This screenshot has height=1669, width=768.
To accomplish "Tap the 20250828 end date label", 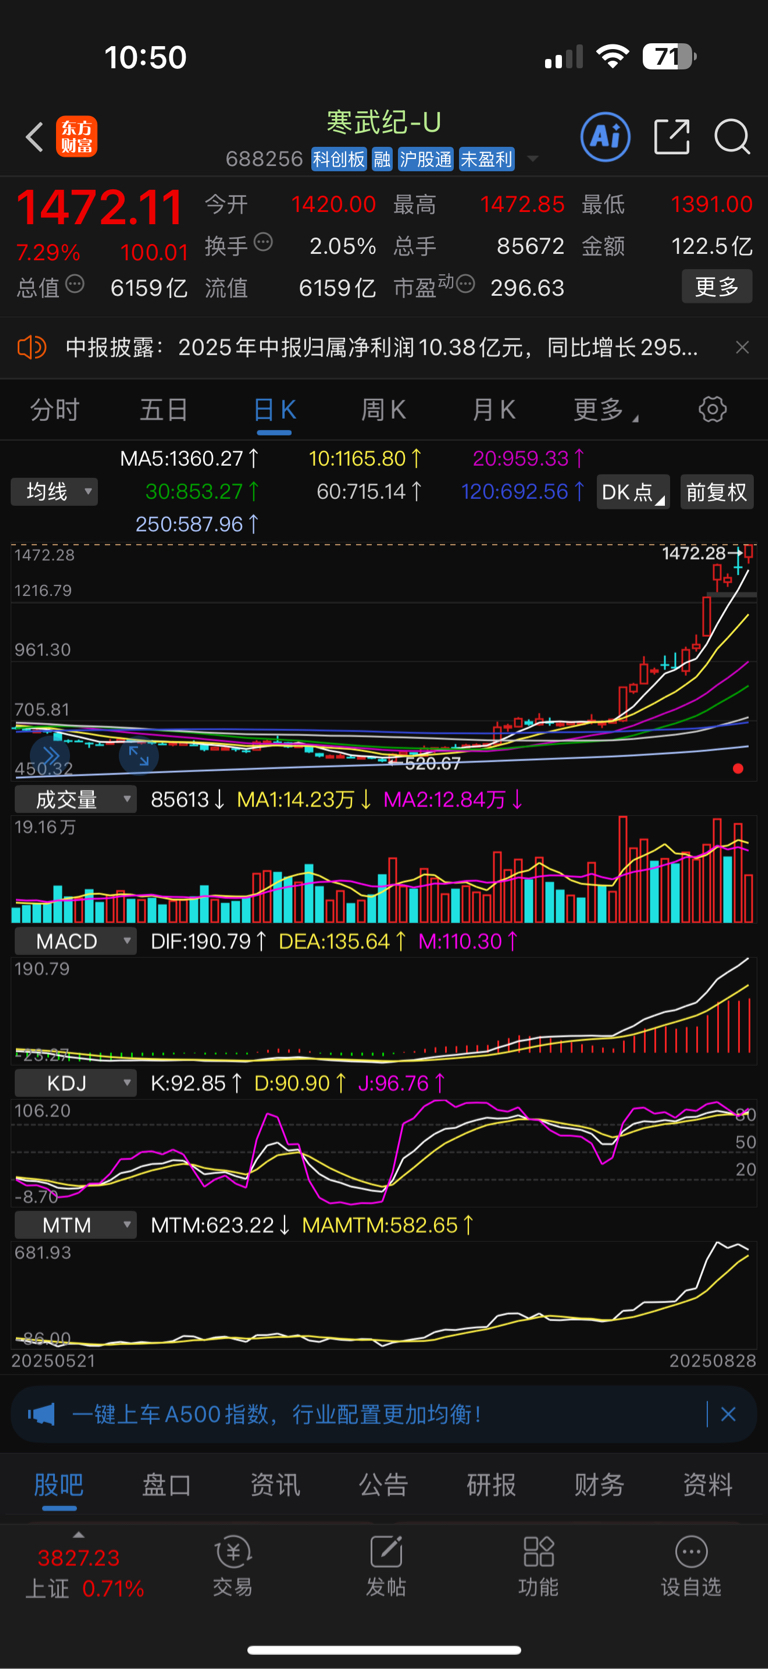I will [x=713, y=1361].
